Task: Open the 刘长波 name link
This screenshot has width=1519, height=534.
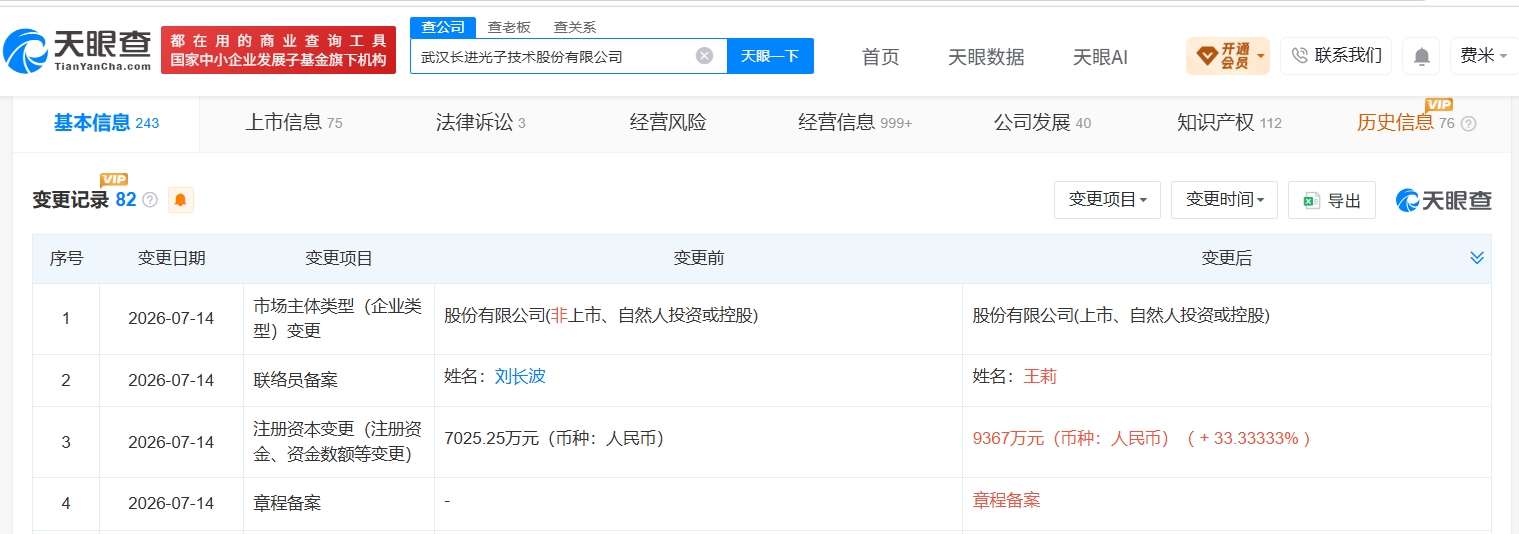Action: point(520,377)
